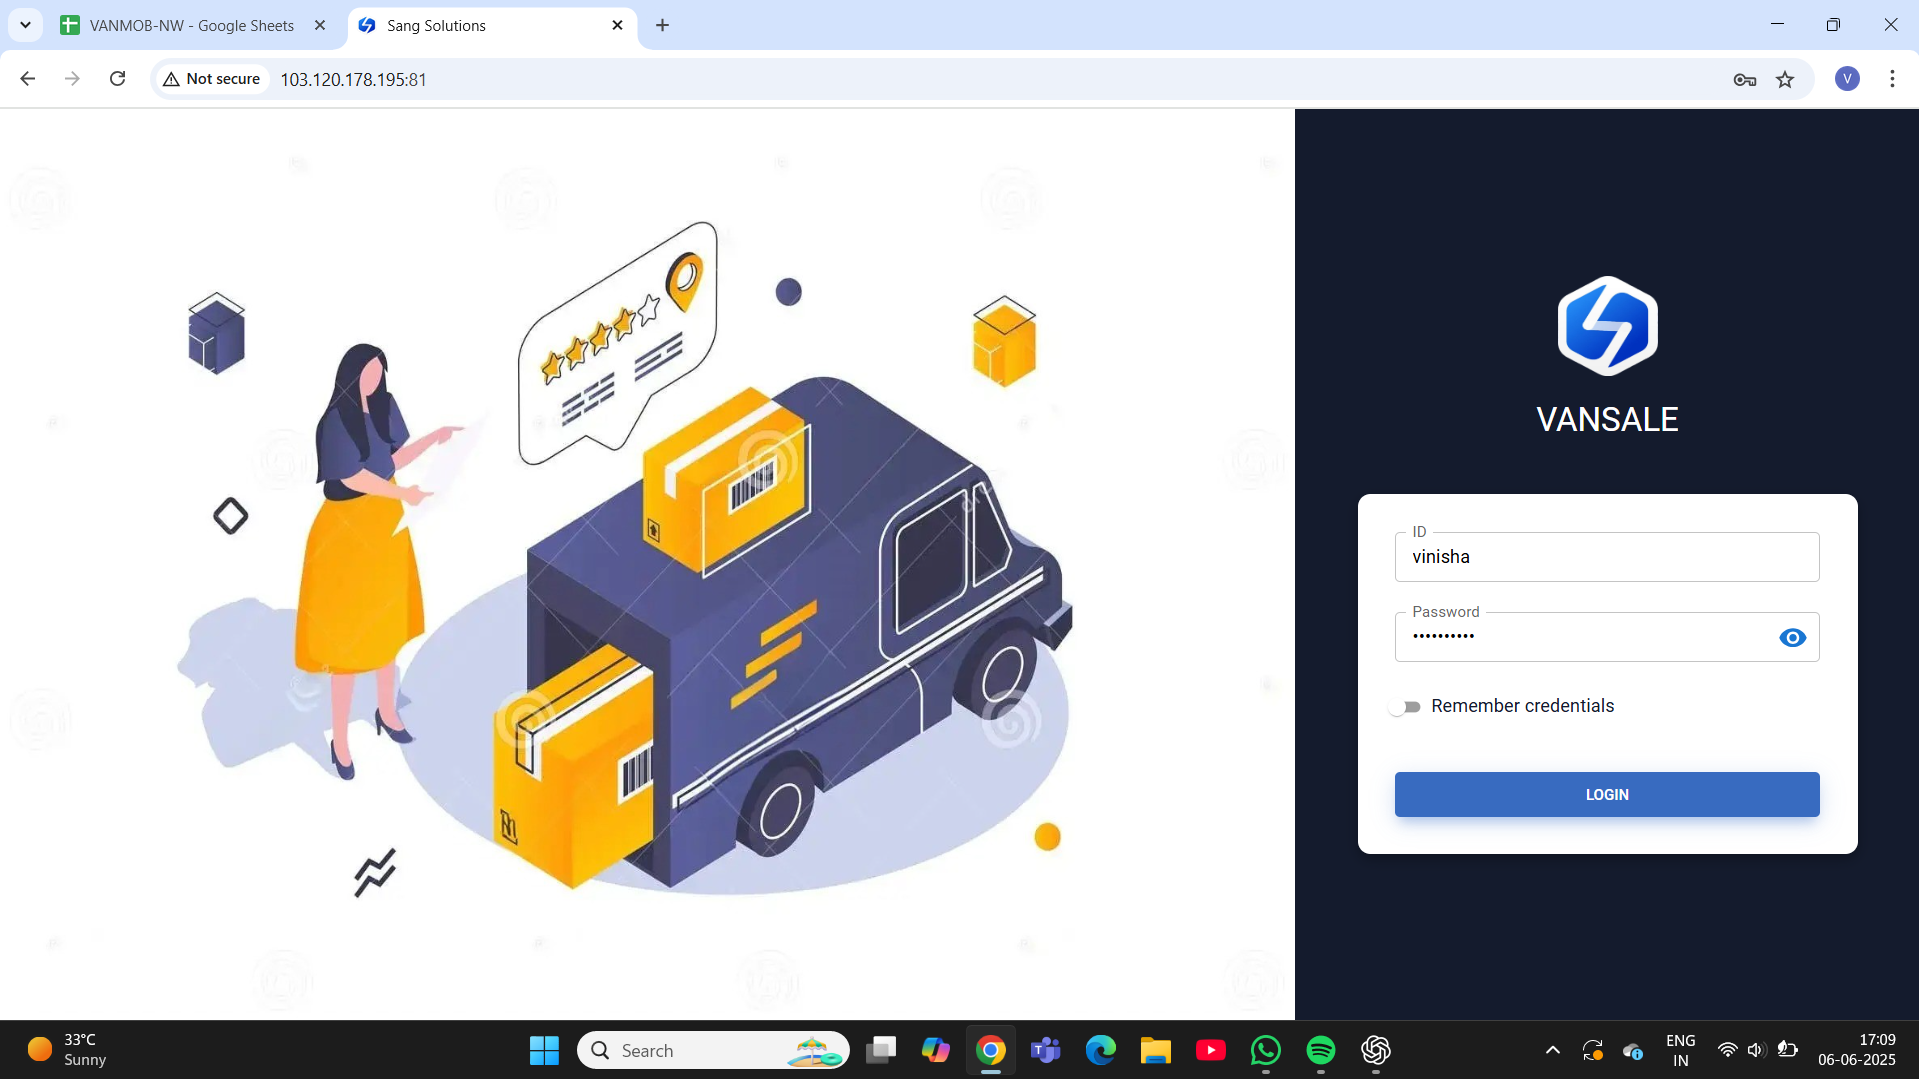The height and width of the screenshot is (1079, 1919).
Task: Switch to the VANMOB-NW Google Sheets tab
Action: click(x=191, y=26)
